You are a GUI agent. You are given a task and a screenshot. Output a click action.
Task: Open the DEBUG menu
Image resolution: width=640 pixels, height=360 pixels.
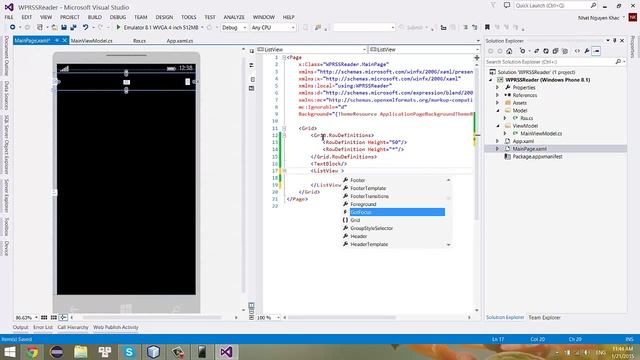click(x=118, y=17)
